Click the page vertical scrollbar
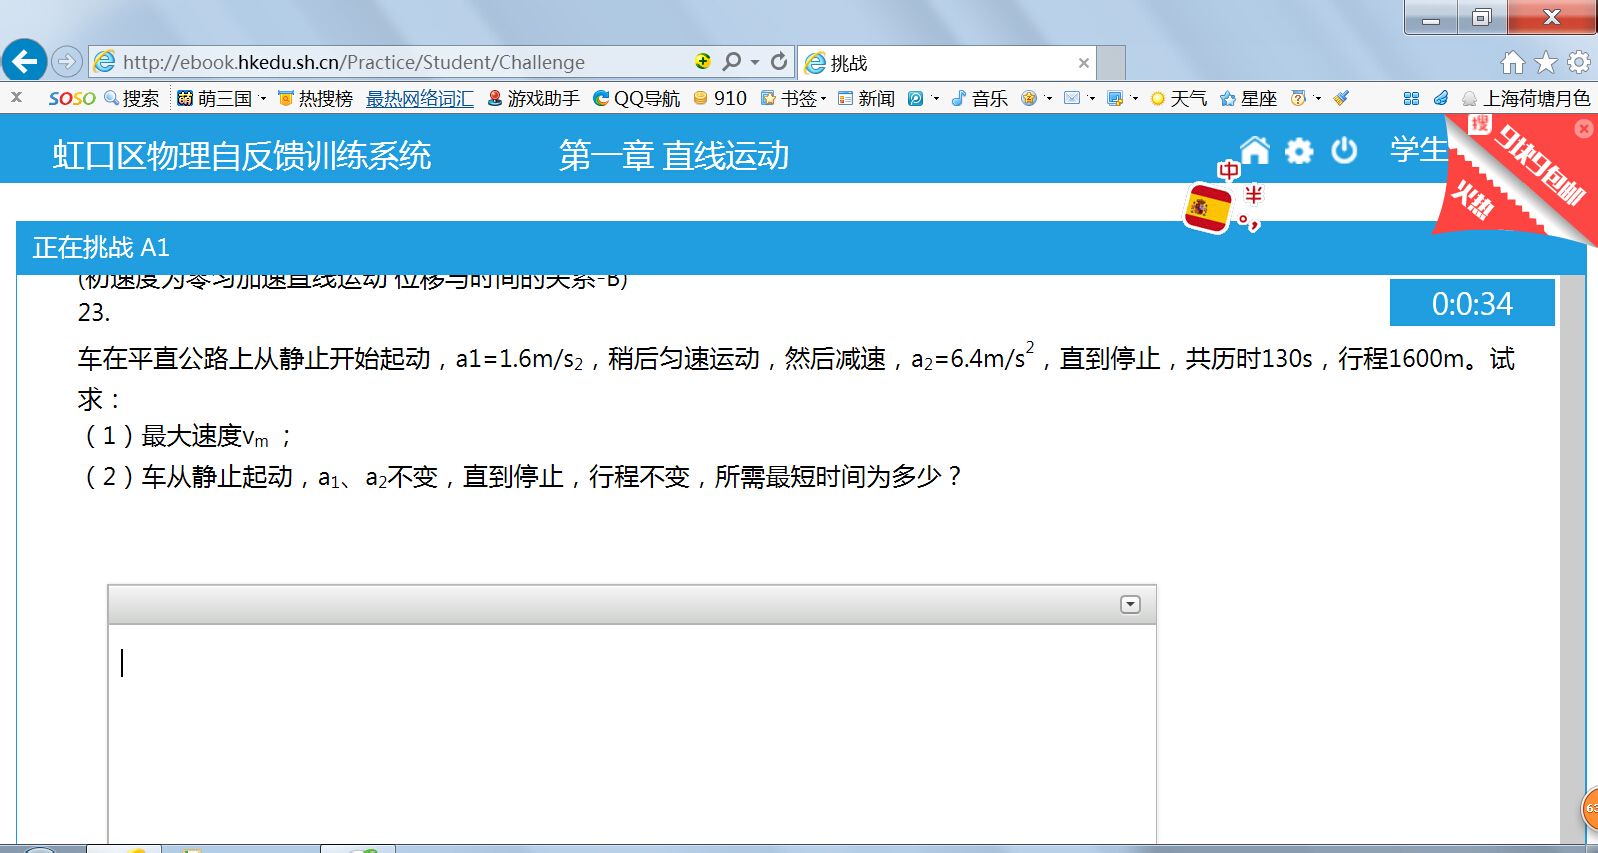The image size is (1598, 853). 1573,558
